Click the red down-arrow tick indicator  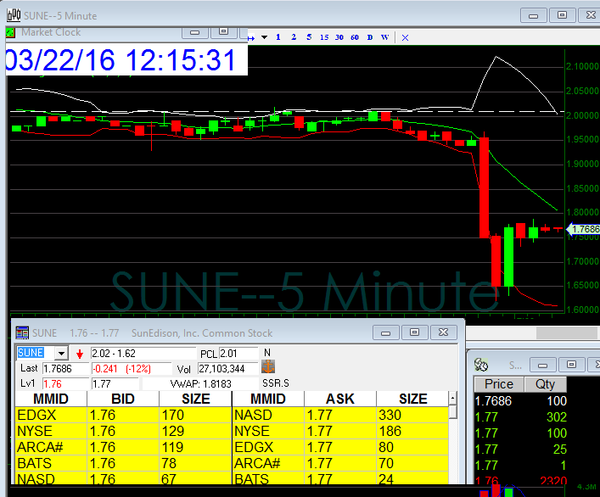tap(80, 354)
